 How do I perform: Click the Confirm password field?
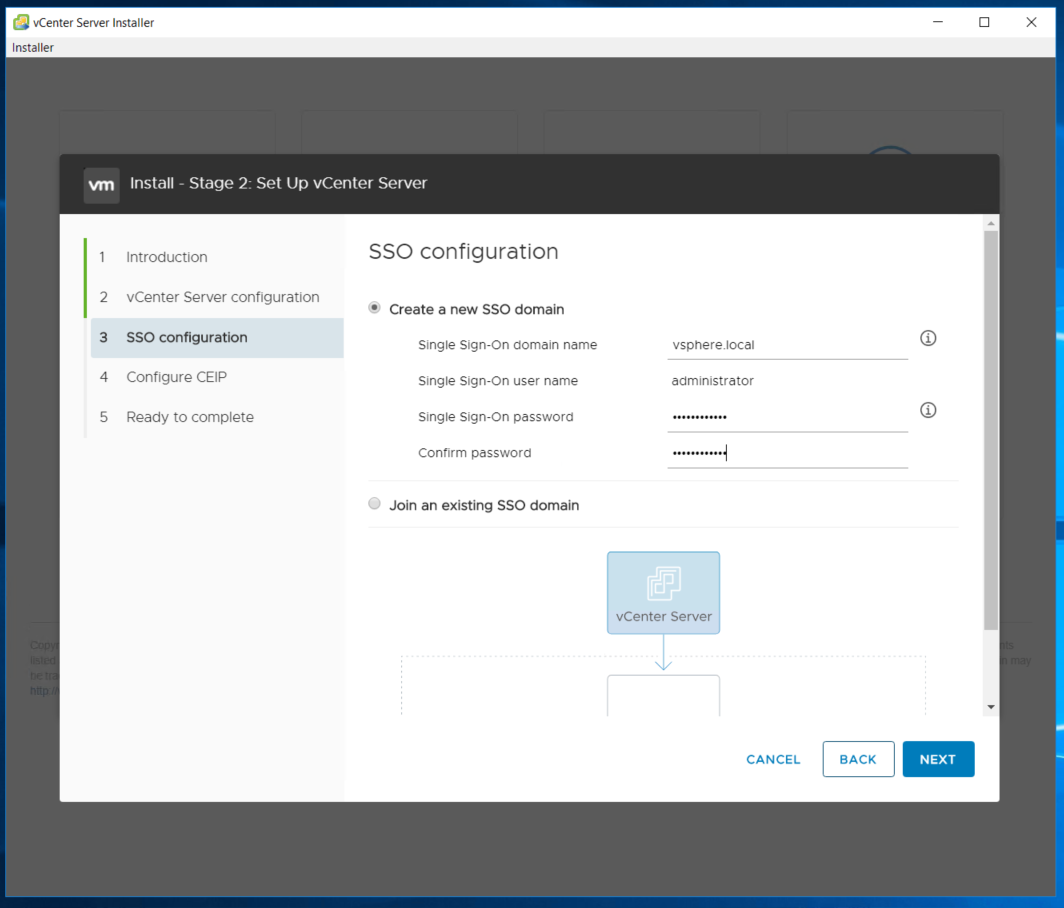point(787,453)
